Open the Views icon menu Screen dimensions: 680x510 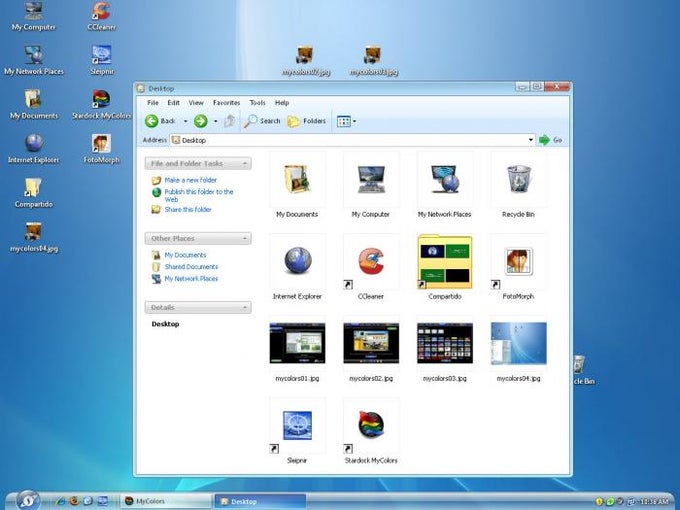pos(347,121)
